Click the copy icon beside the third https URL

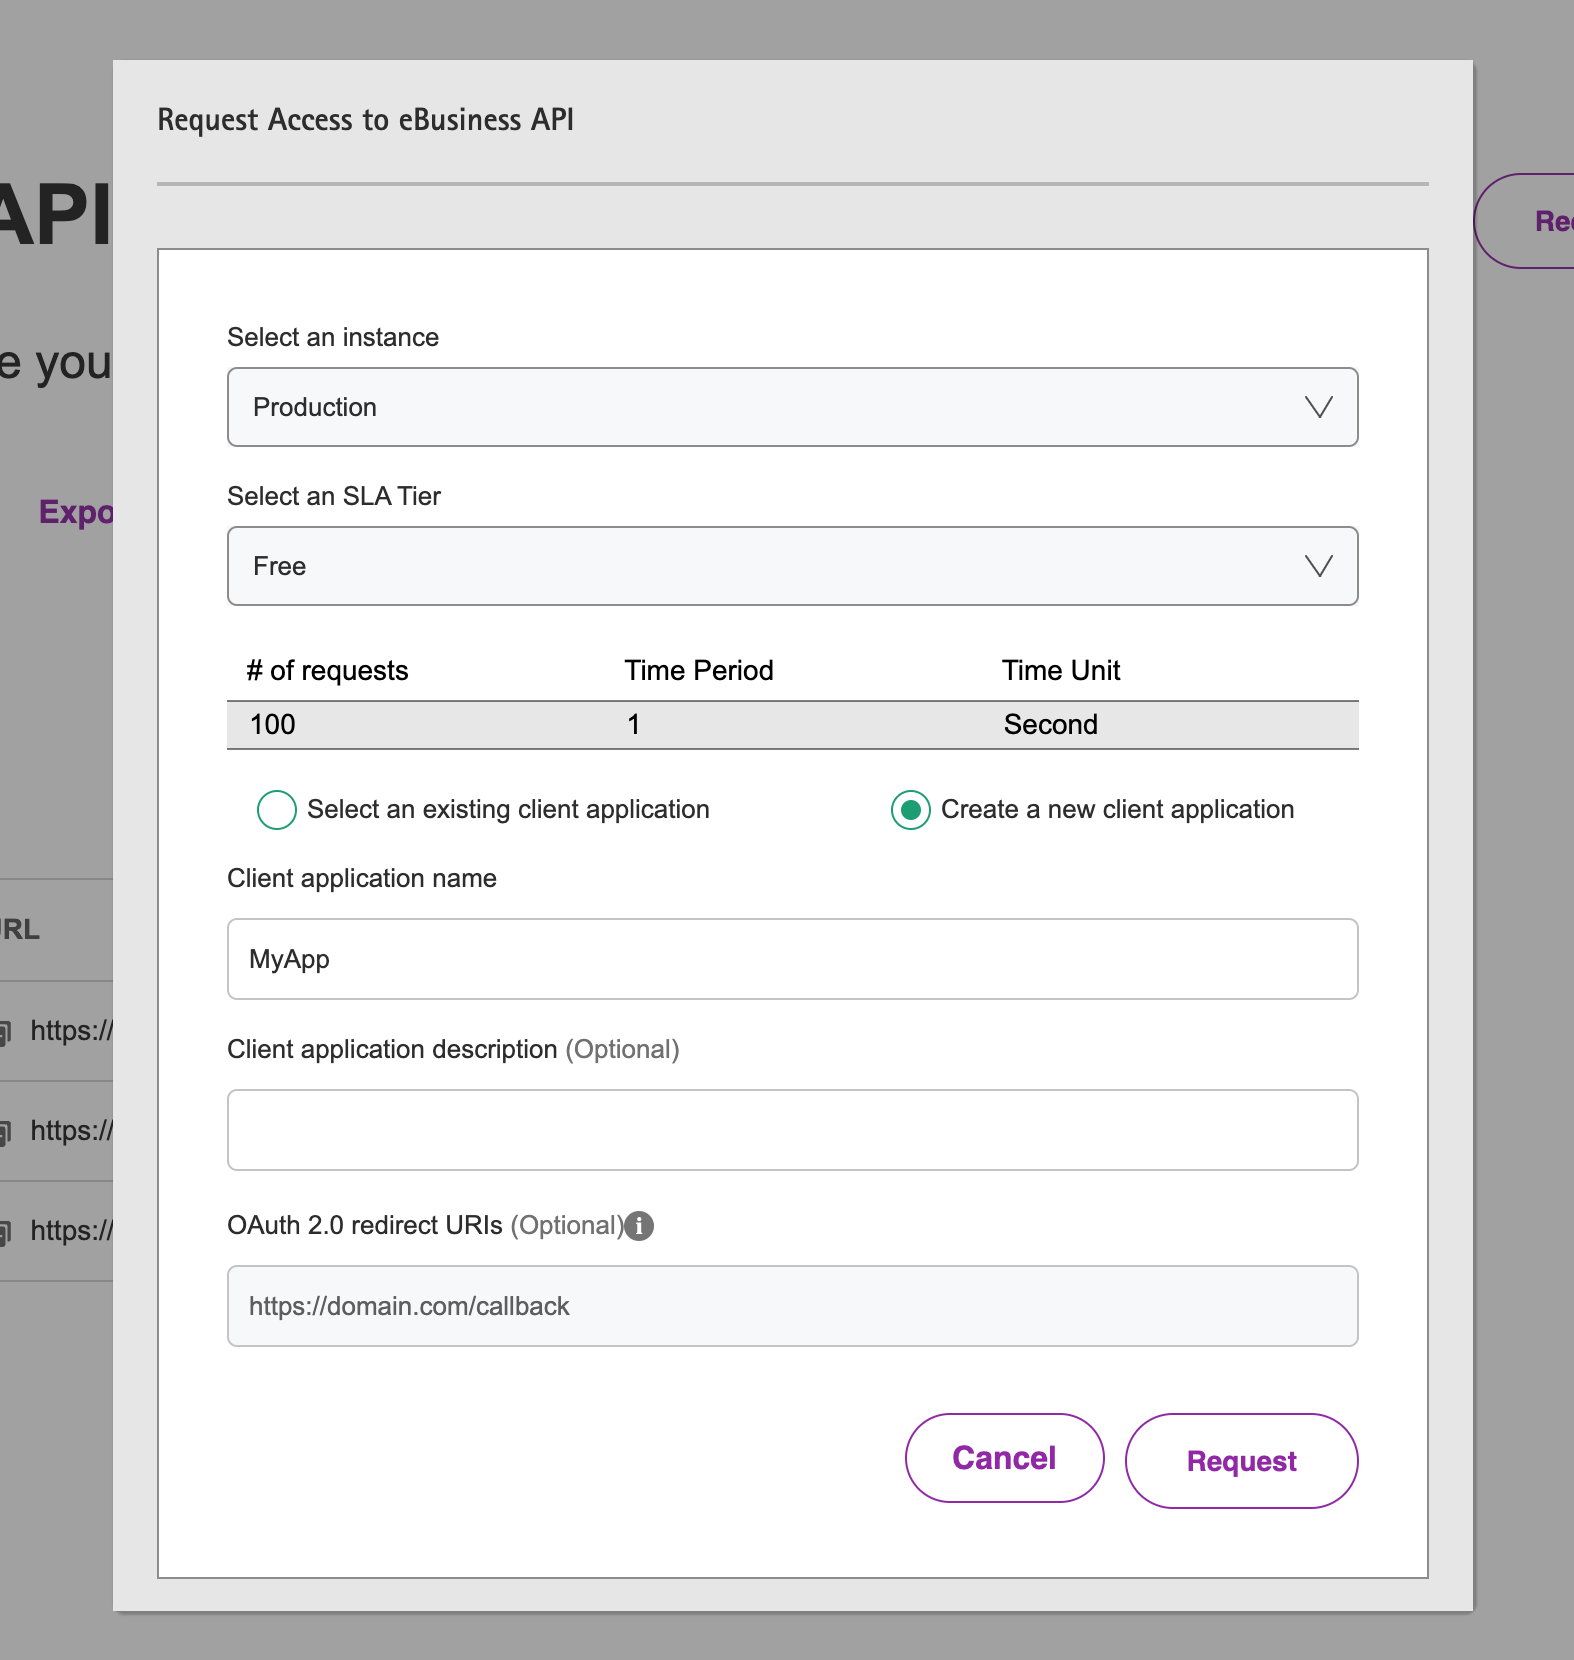click(x=5, y=1232)
